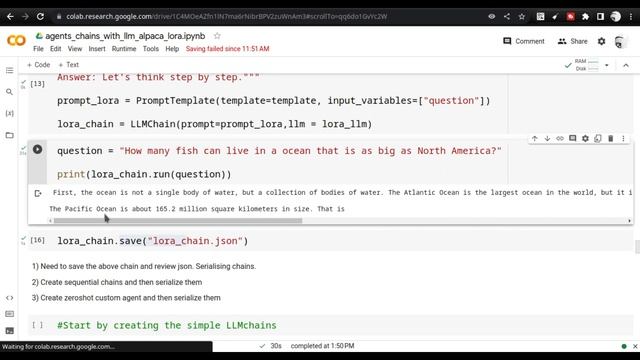
Task: Copy link to the cell
Action: coord(560,138)
